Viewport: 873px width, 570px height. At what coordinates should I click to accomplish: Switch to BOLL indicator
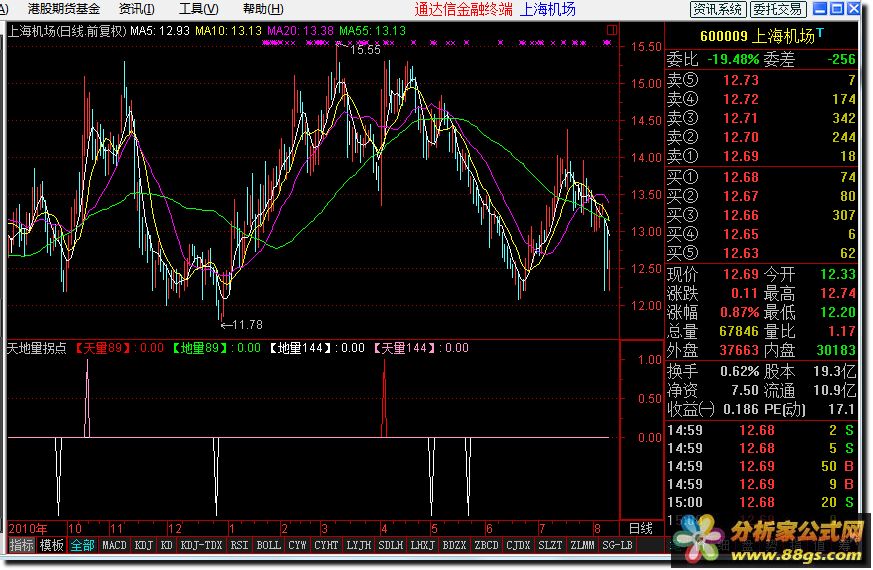coord(268,545)
